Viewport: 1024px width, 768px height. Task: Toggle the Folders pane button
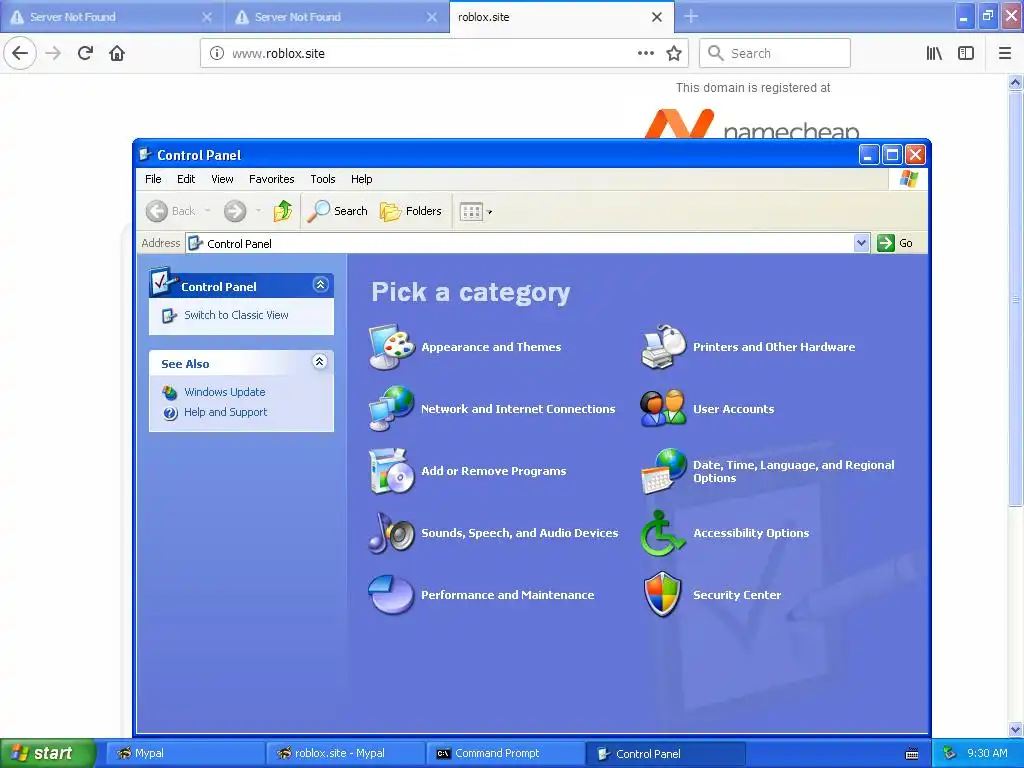(x=411, y=211)
